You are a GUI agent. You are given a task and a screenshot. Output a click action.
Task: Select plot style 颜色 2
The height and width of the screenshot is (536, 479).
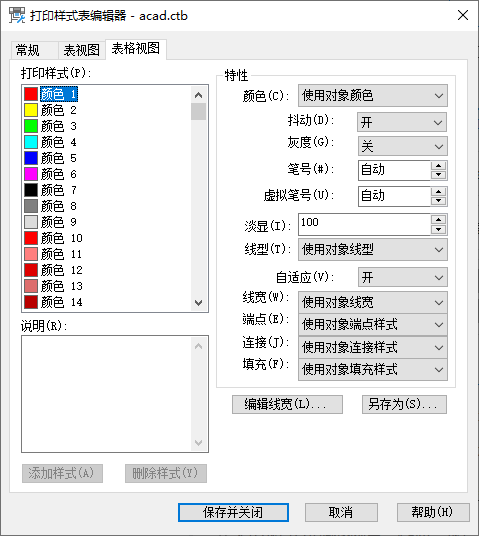point(59,110)
